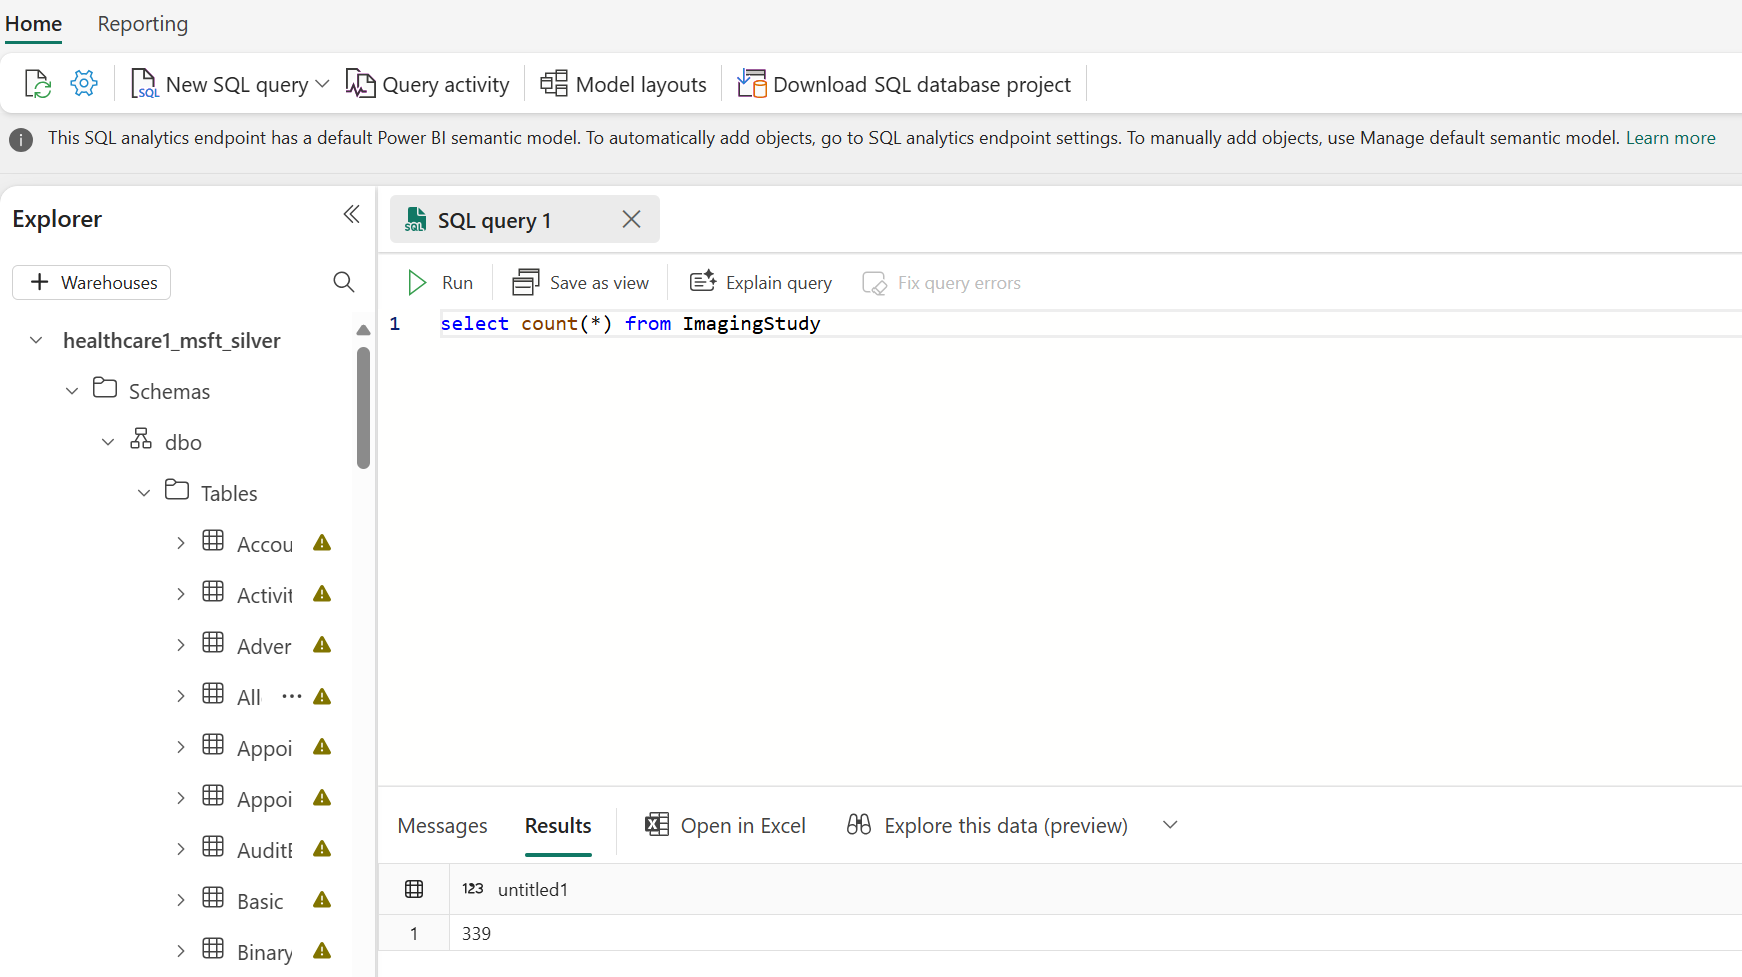Collapse the Explorer pane with double chevron

351,214
